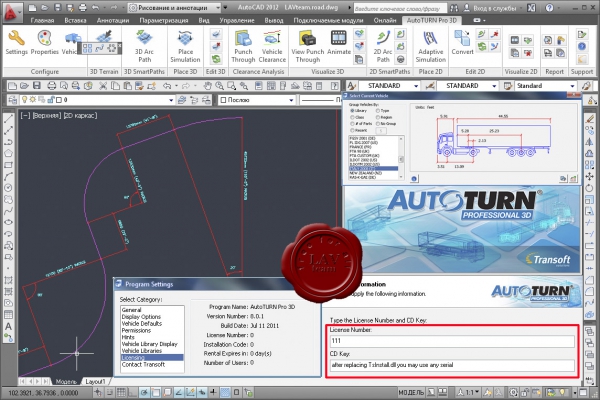
Task: Run the Punch Through clearance tool
Action: tap(243, 46)
